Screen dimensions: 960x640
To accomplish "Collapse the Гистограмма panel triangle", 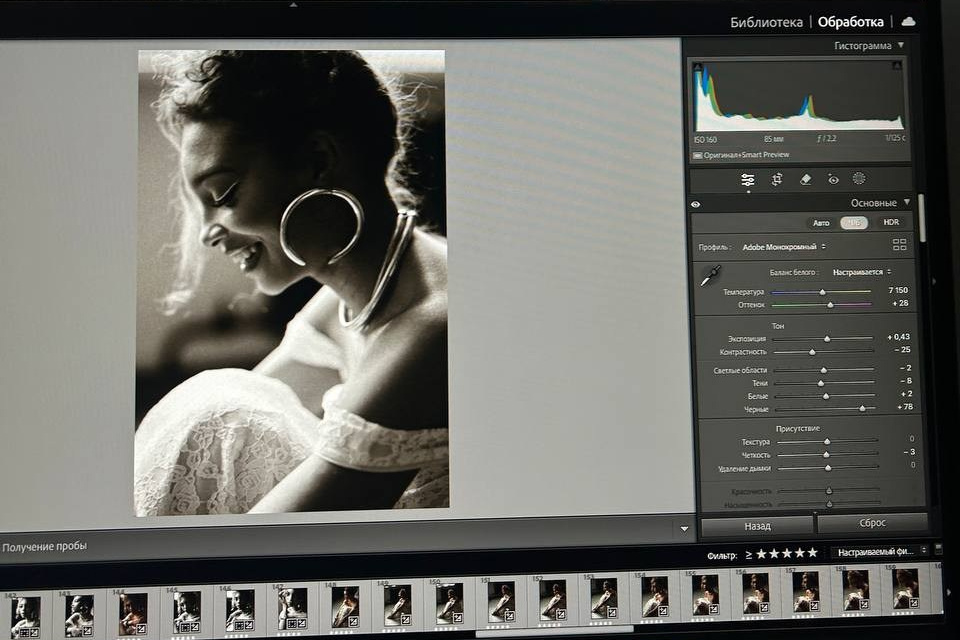I will [901, 46].
